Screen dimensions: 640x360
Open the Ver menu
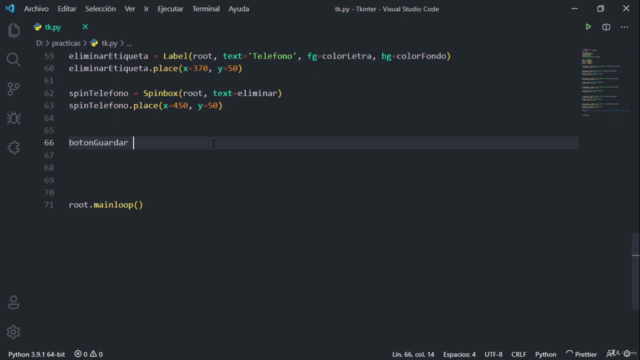130,9
